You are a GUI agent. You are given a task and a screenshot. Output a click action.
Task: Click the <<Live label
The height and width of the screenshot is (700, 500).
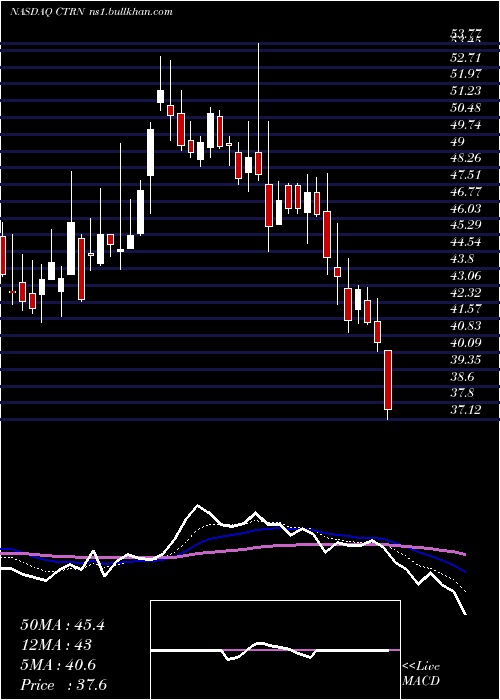[421, 667]
